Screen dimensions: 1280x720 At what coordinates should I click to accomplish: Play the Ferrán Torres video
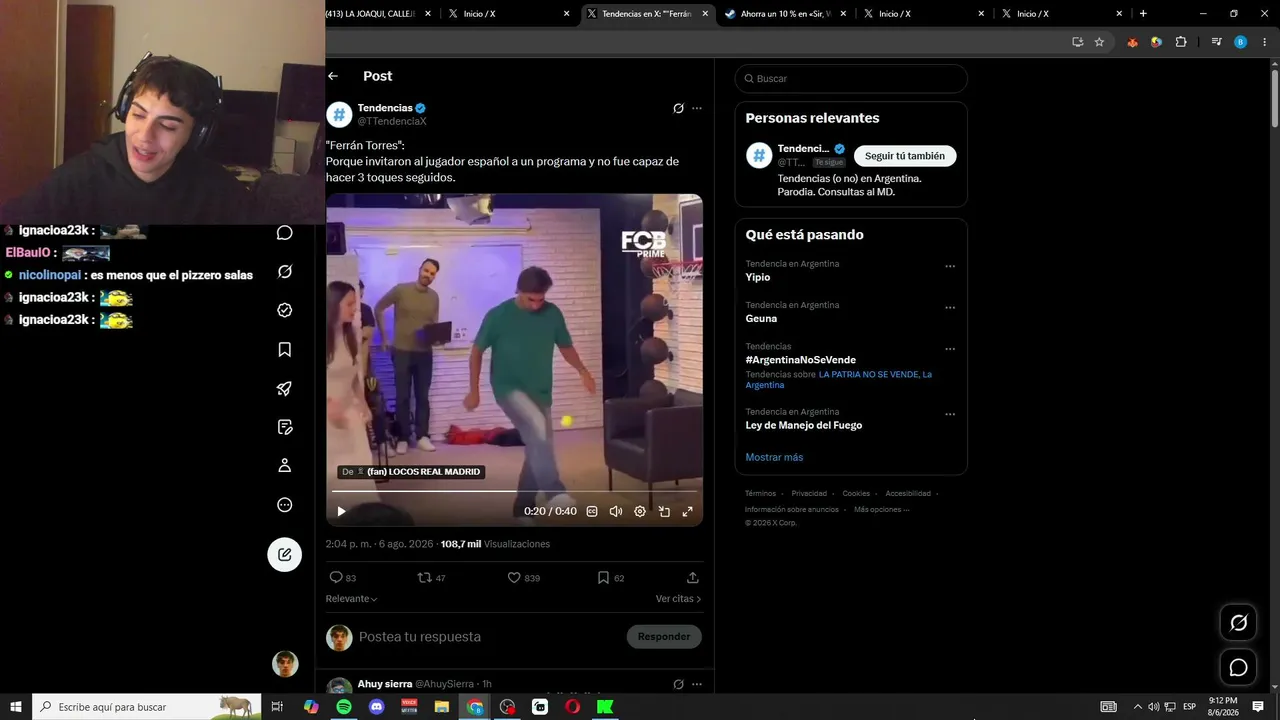click(x=341, y=511)
